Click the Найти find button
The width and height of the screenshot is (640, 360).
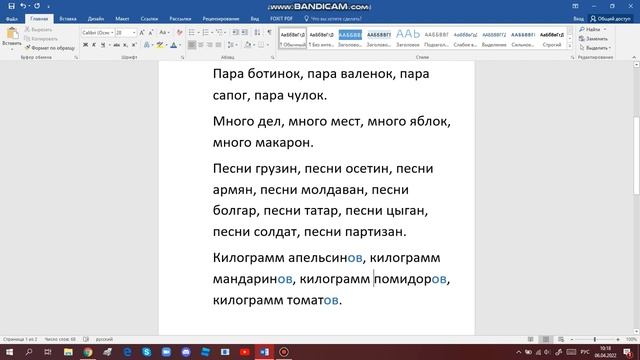(x=592, y=29)
